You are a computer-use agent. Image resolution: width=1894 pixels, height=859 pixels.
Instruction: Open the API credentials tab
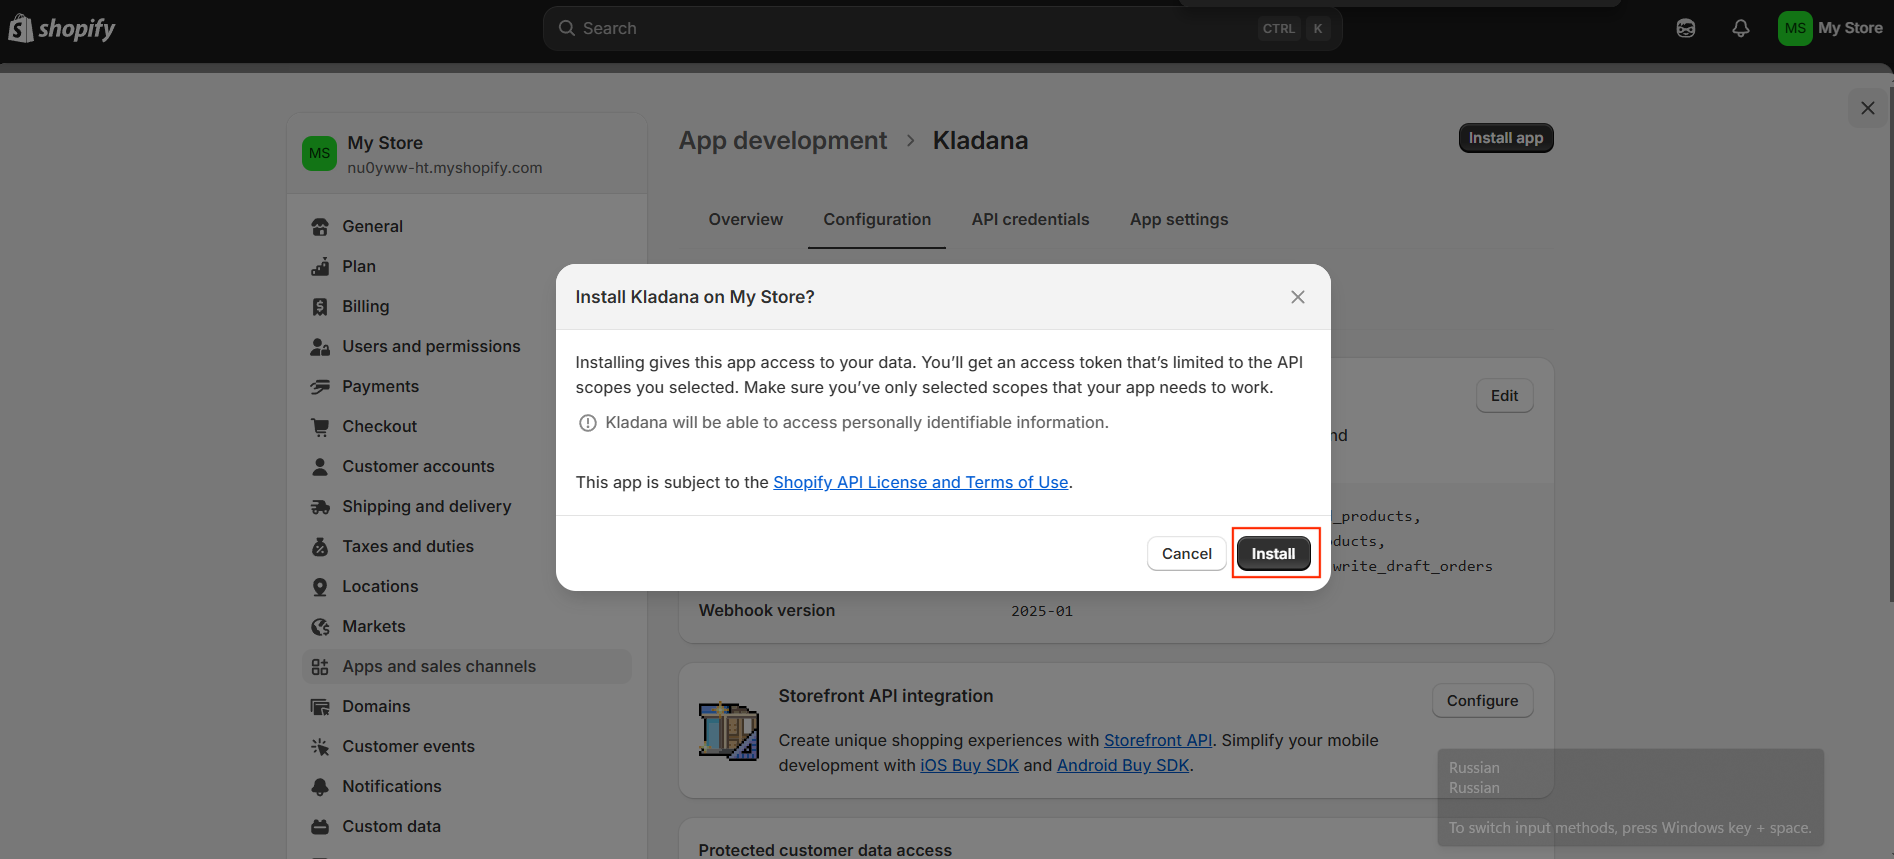[1030, 219]
